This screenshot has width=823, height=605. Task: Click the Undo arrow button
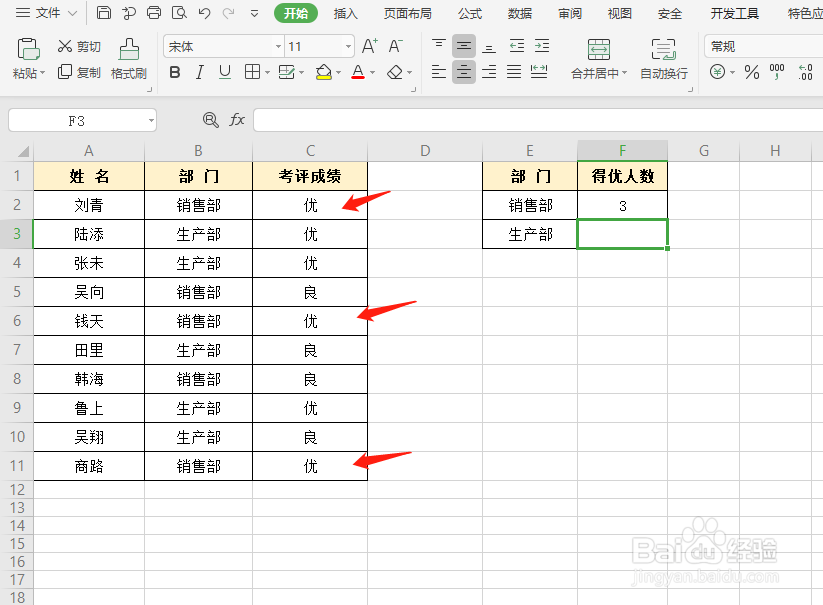tap(203, 13)
